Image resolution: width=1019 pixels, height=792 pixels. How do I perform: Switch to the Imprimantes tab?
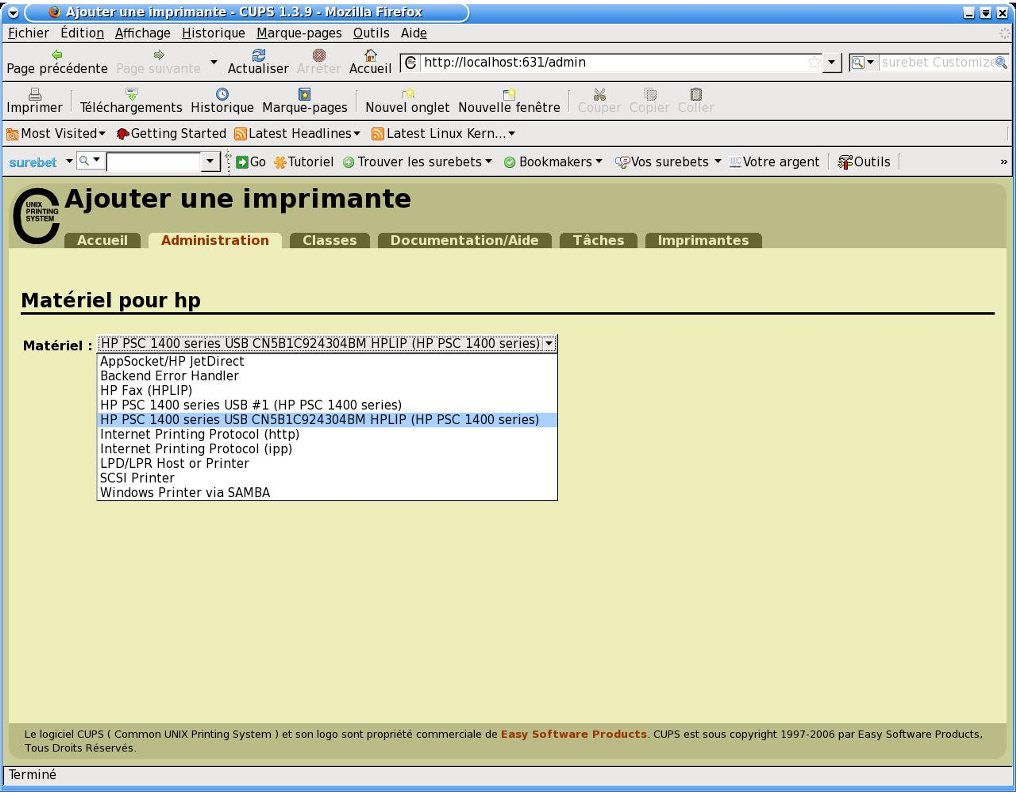pos(703,240)
